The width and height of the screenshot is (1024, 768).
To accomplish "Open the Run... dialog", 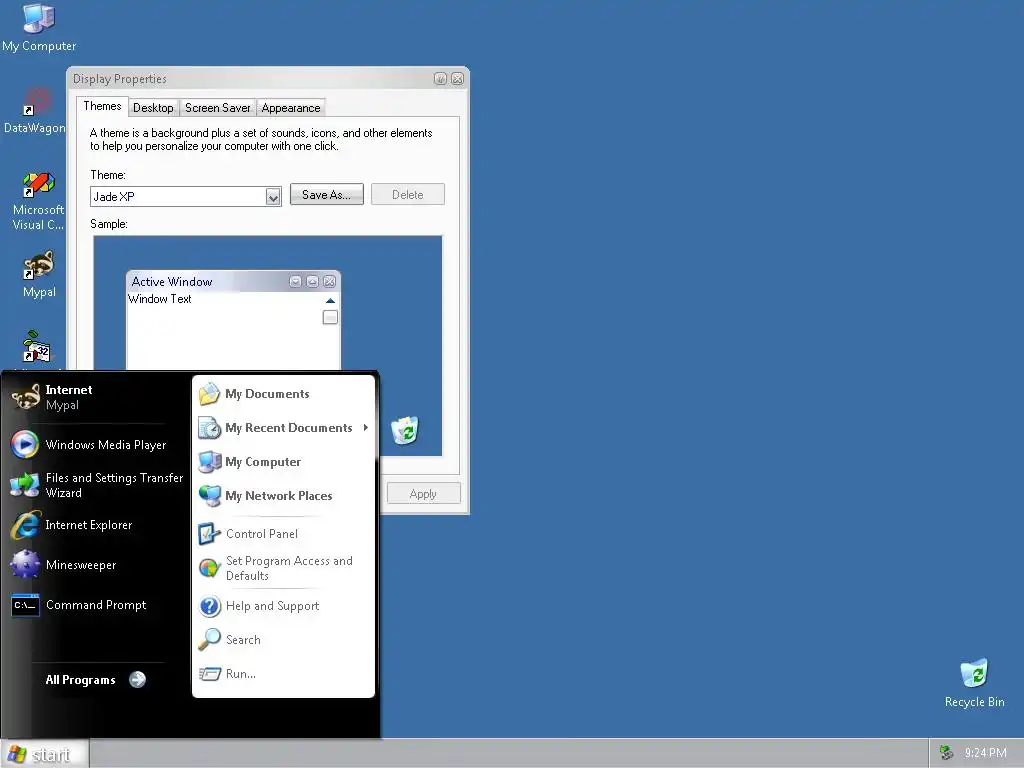I will coord(283,674).
